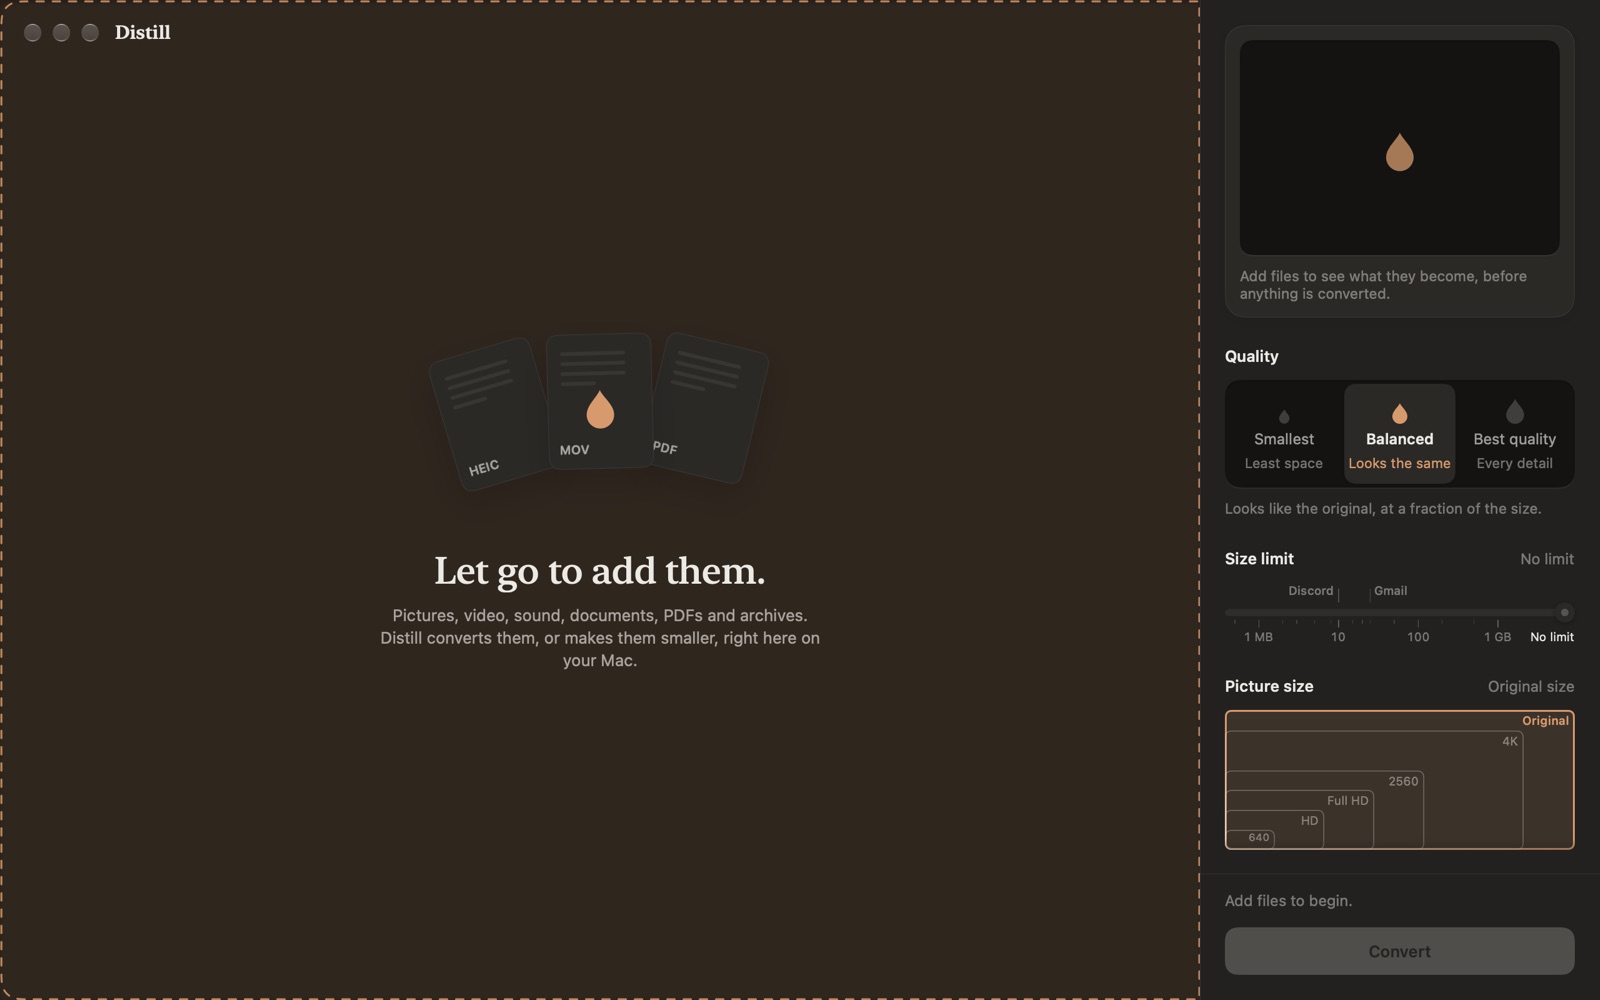
Task: Click the droplet icon in the preview pane
Action: point(1399,152)
